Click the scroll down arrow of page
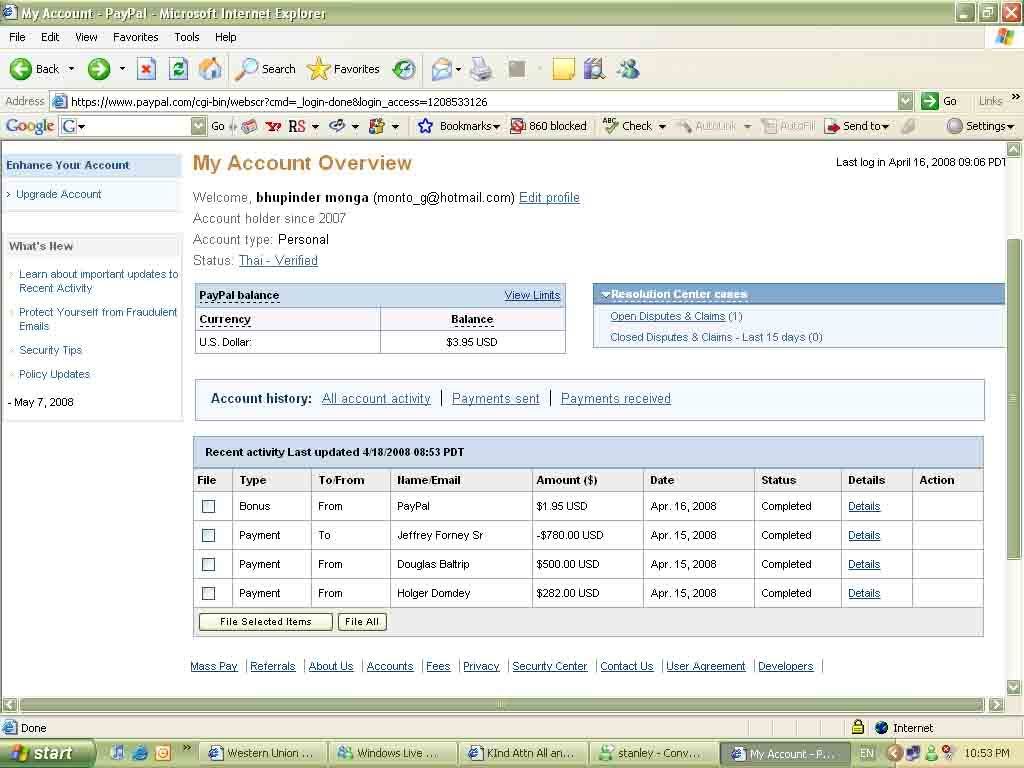This screenshot has height=768, width=1024. pyautogui.click(x=1014, y=686)
